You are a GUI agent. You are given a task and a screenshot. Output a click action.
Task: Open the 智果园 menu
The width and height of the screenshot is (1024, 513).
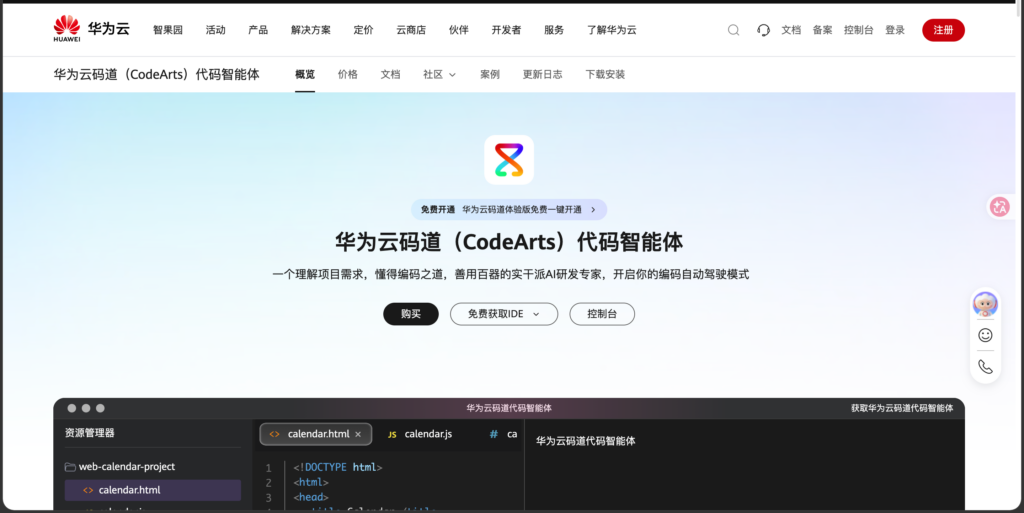point(168,30)
